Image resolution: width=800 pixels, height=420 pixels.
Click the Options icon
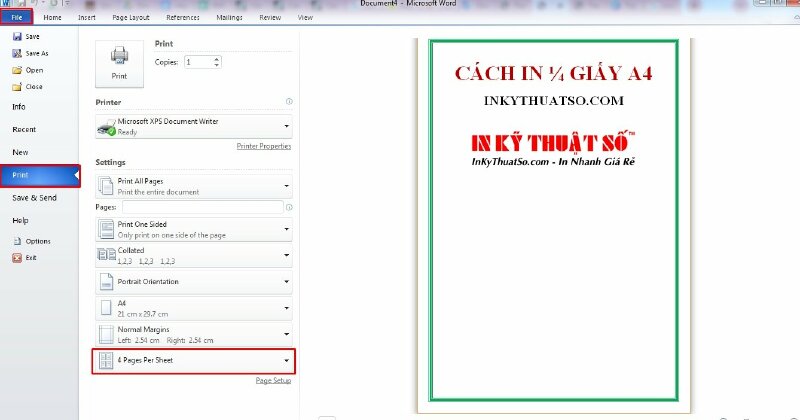coord(17,241)
